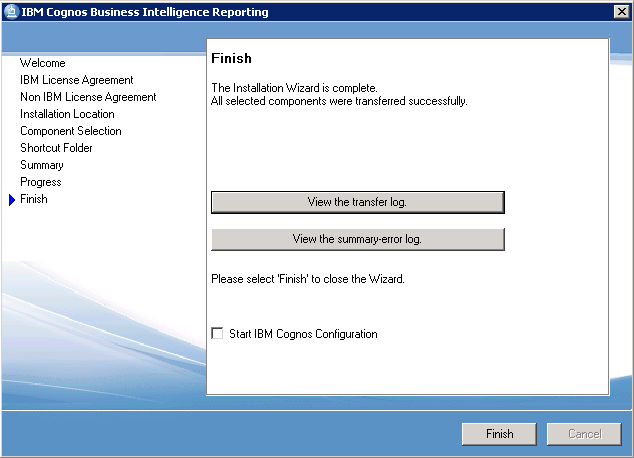Click the Cognos installer icon in title bar
The height and width of the screenshot is (458, 634).
click(x=11, y=12)
